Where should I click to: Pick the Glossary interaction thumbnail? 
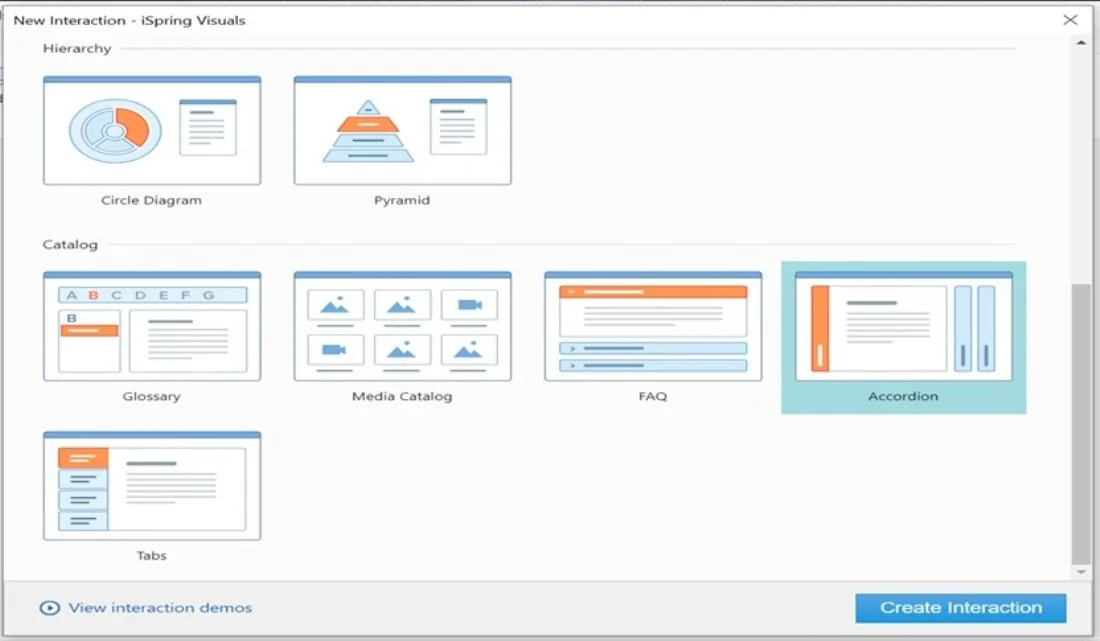(x=152, y=326)
